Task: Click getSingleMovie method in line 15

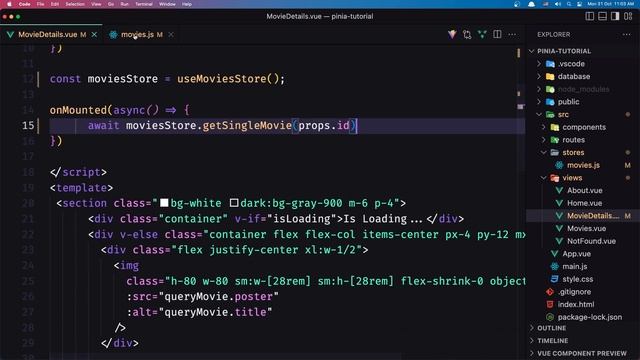Action: tap(247, 125)
